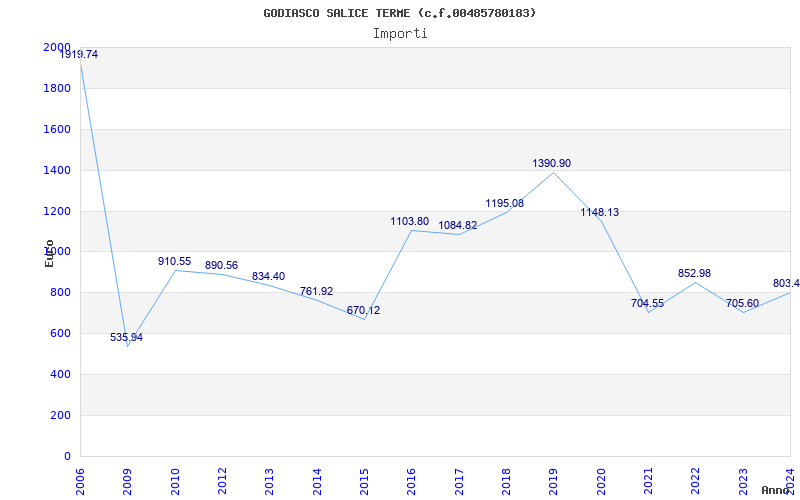800x500 pixels.
Task: Click the x-axis year 2014
Action: [317, 481]
